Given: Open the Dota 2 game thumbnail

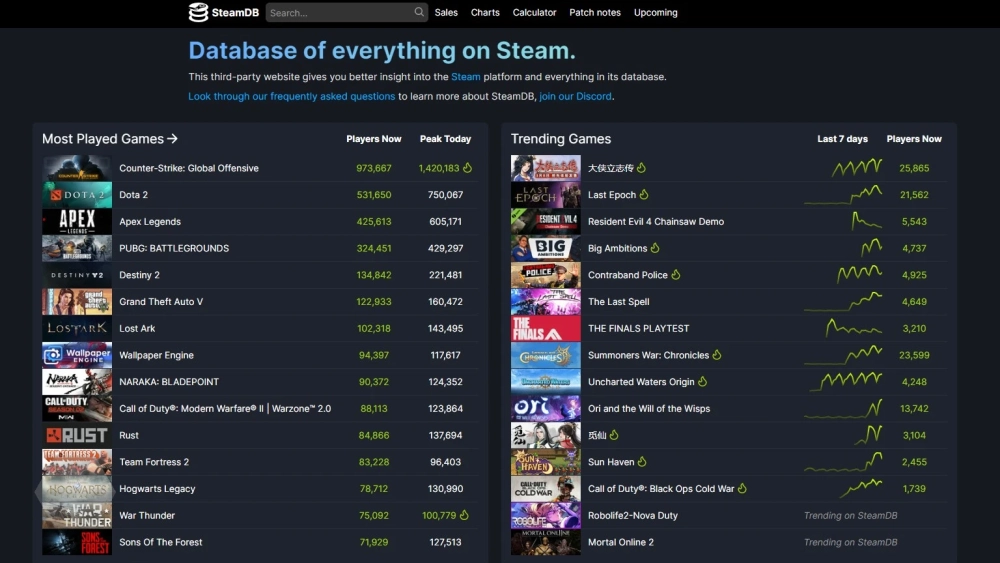Looking at the screenshot, I should point(77,195).
